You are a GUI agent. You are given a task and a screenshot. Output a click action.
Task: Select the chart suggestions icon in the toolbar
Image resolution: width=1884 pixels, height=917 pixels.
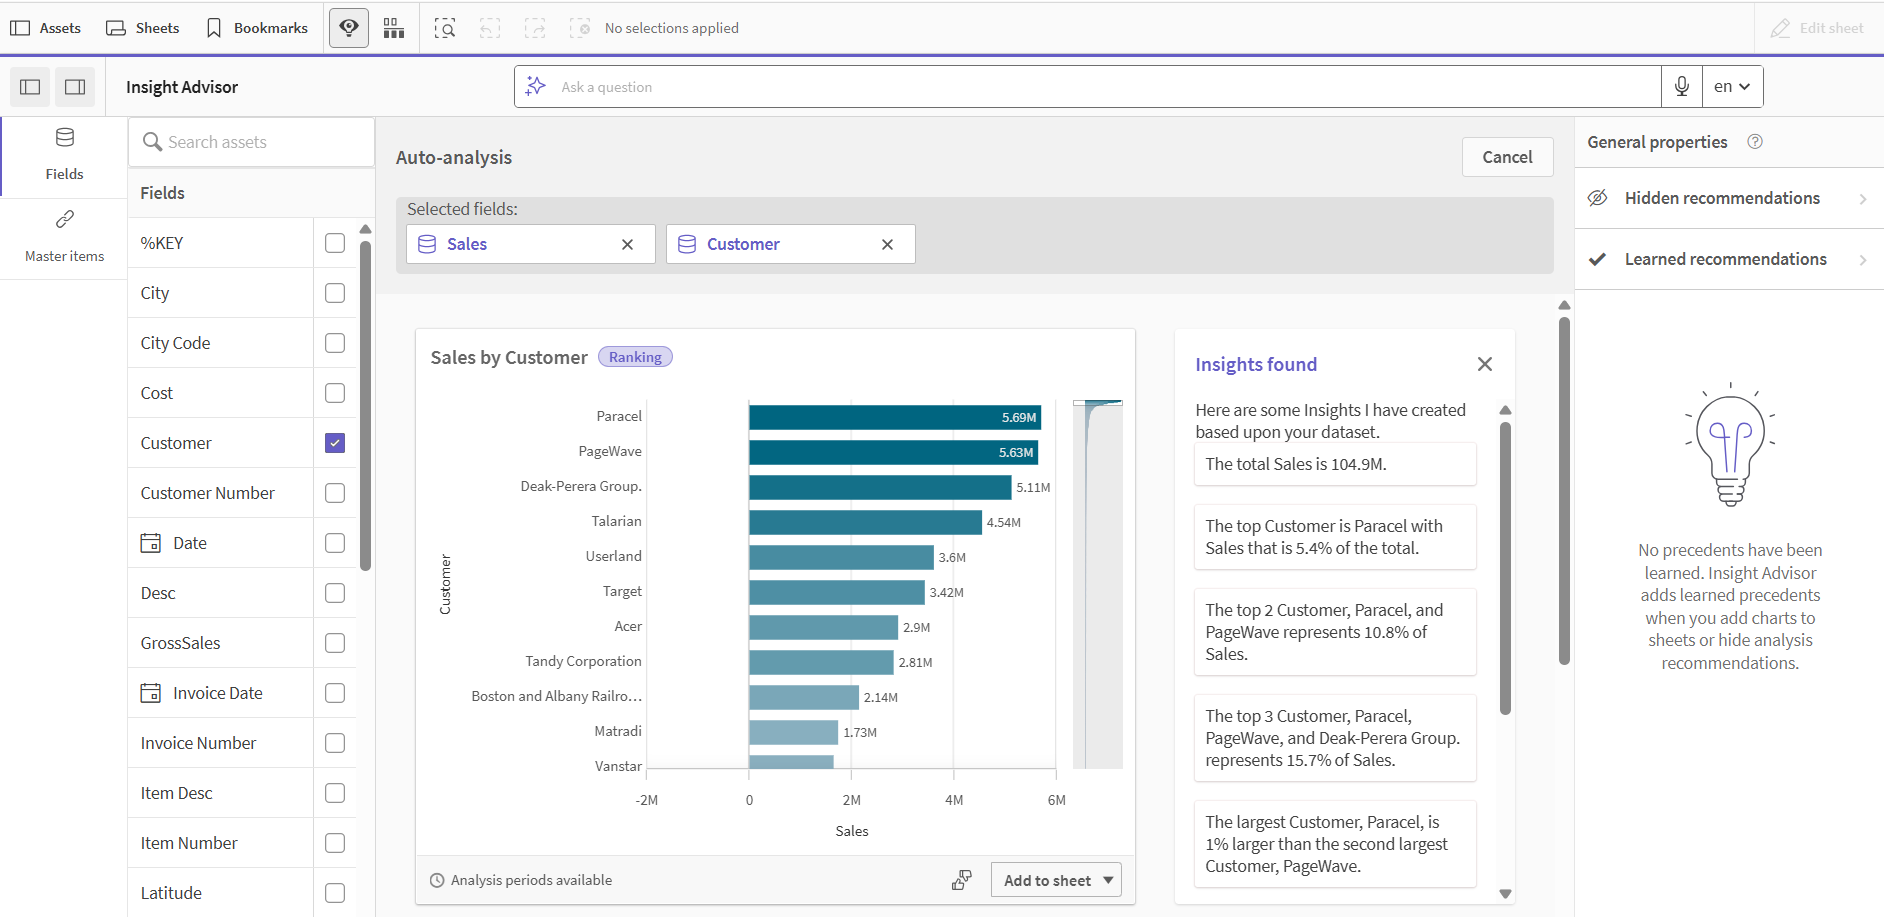[x=394, y=27]
